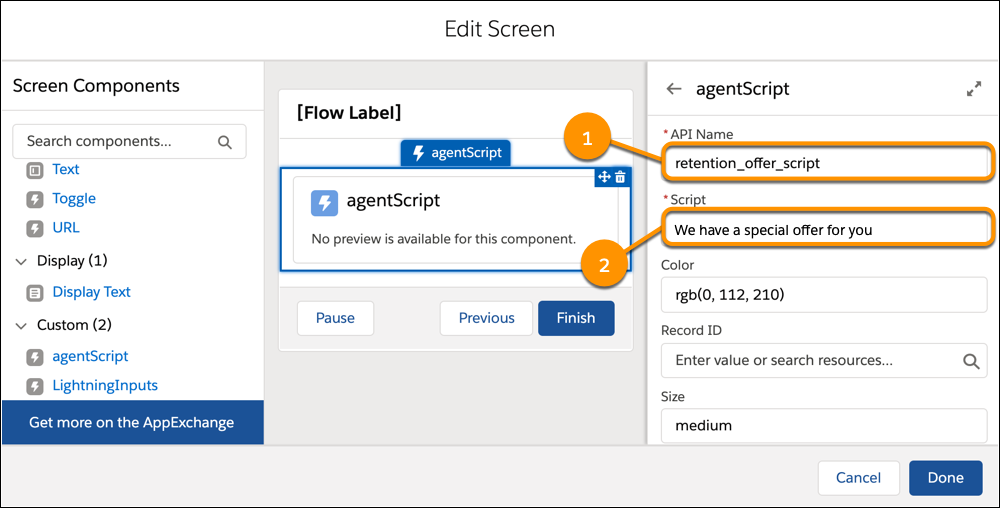Add the Display Text component

[x=91, y=292]
